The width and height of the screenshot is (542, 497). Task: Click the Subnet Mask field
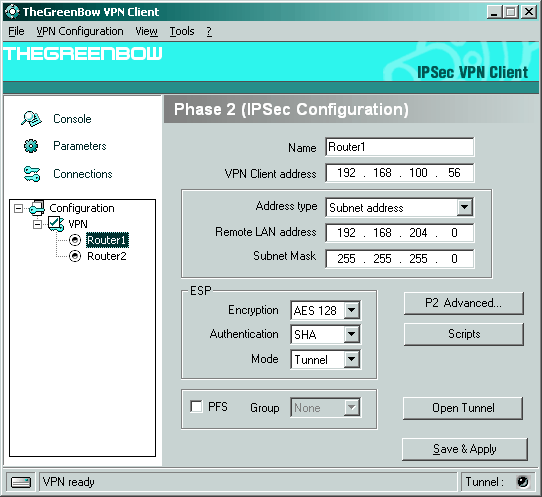(400, 259)
